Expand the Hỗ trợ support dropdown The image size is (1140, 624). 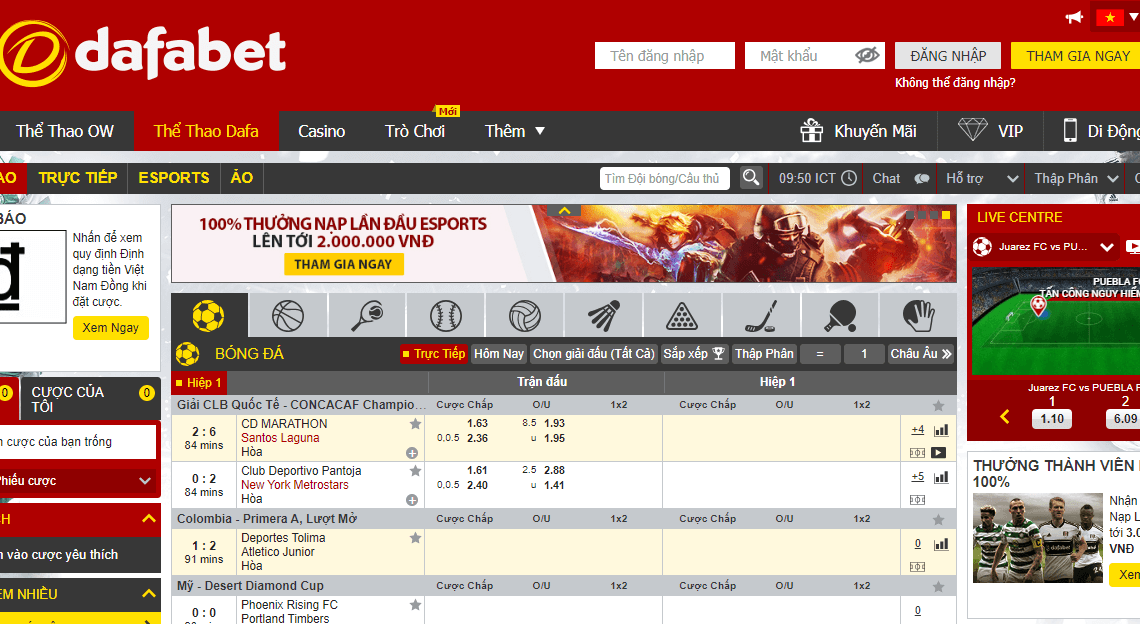pos(982,178)
